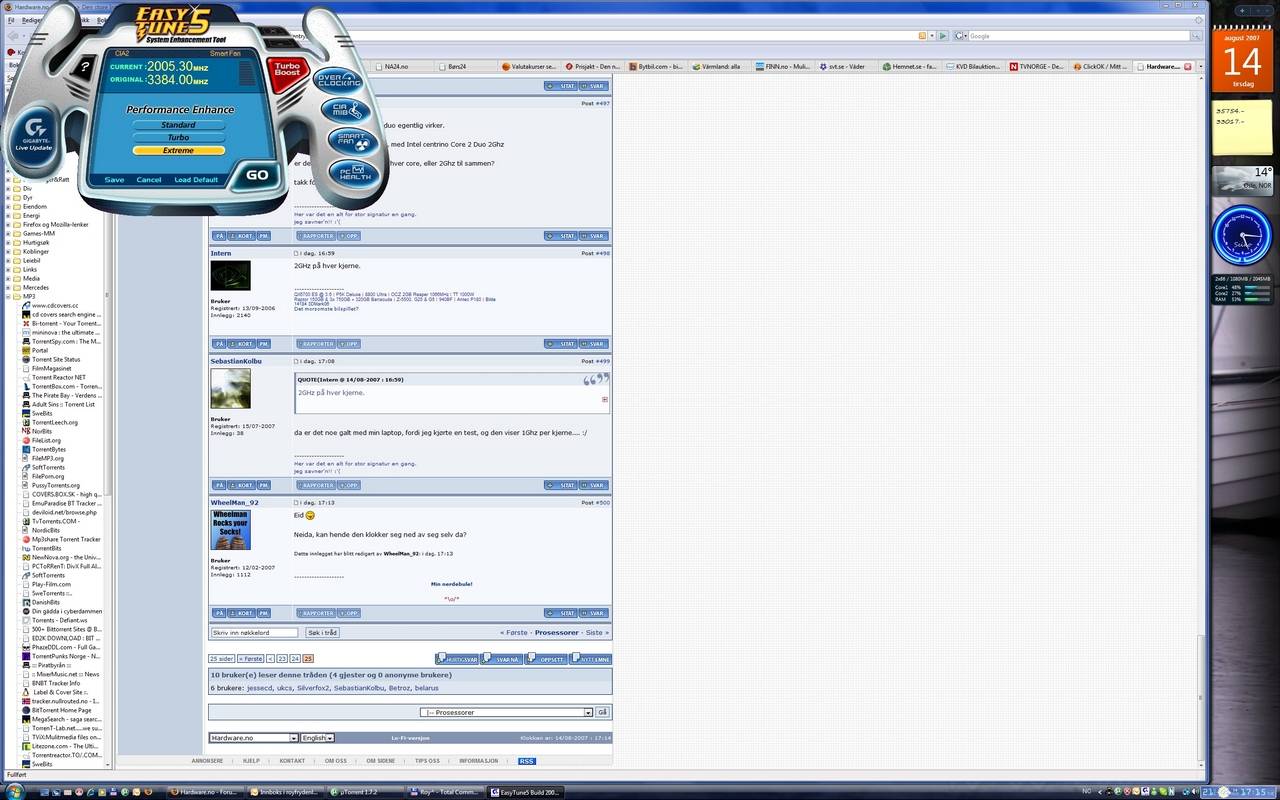Open mininova bookmark in sidebar

62,332
